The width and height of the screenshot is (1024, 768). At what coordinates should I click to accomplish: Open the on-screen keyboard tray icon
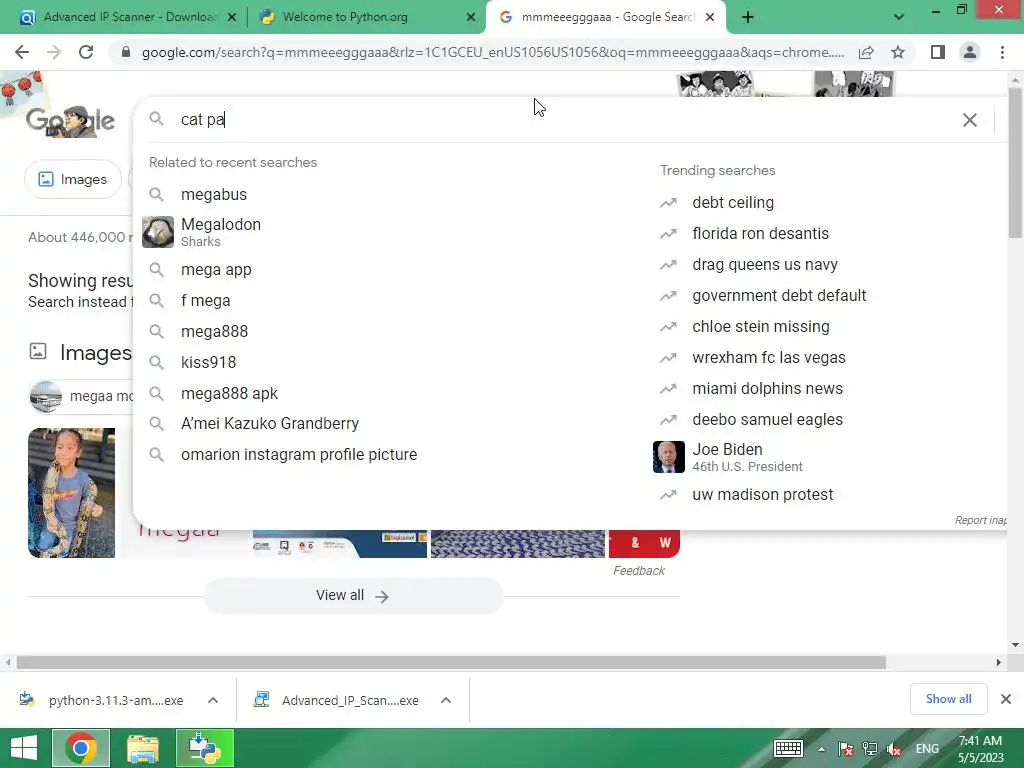click(788, 748)
